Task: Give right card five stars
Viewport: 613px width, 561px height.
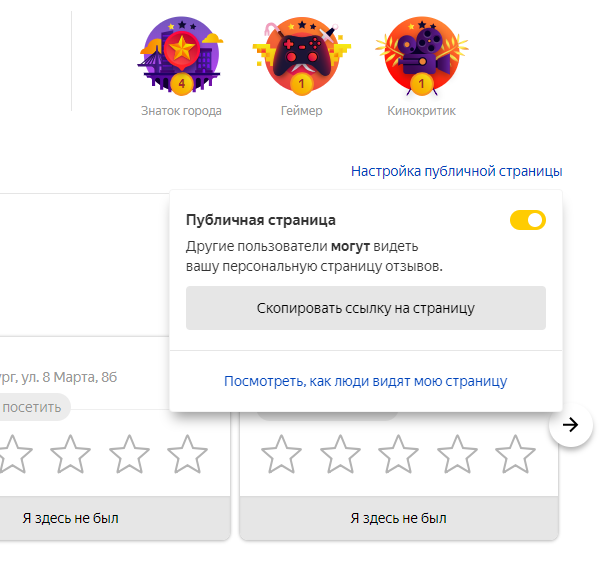Action: tap(515, 454)
